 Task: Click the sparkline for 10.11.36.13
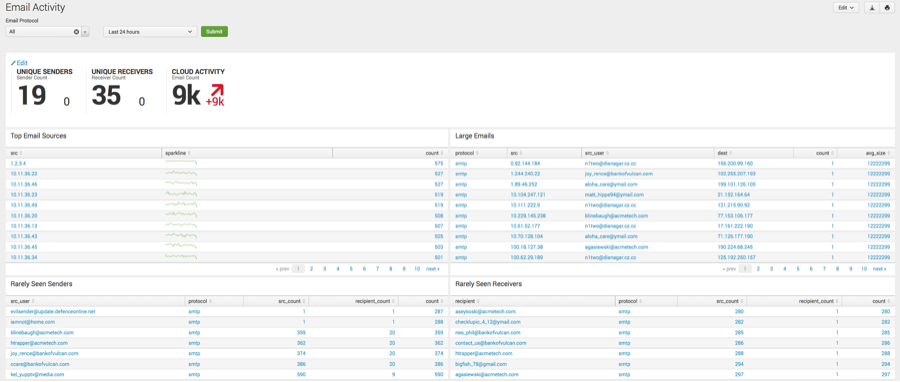pos(181,225)
